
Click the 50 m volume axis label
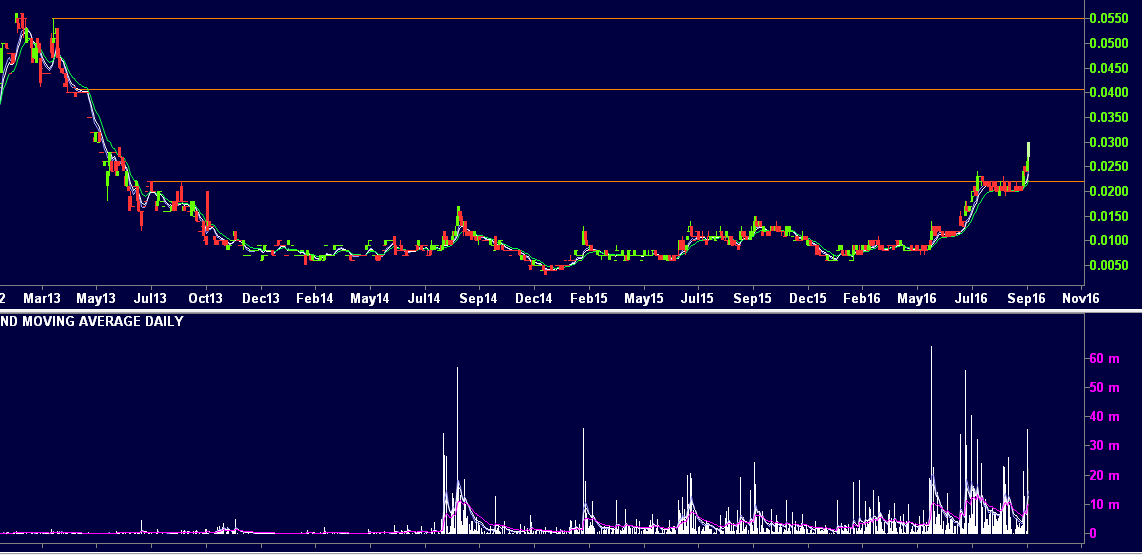[1104, 387]
